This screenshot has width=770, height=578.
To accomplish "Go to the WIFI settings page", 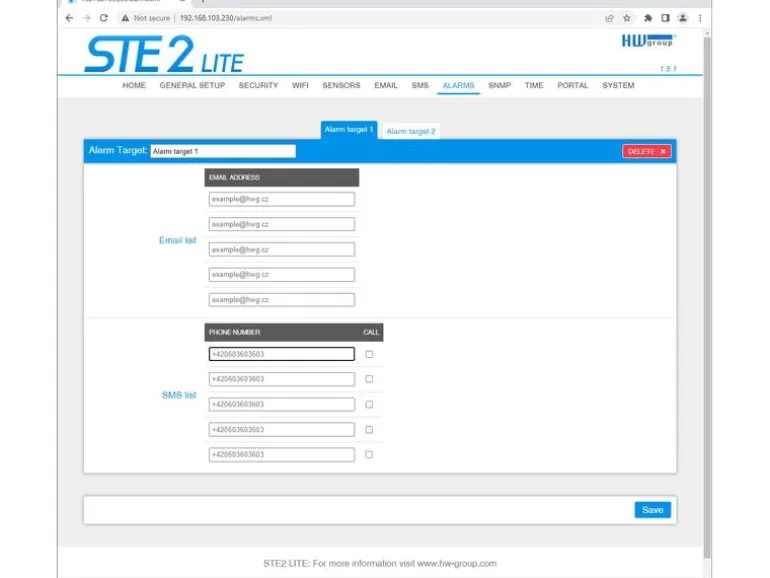I will [301, 85].
